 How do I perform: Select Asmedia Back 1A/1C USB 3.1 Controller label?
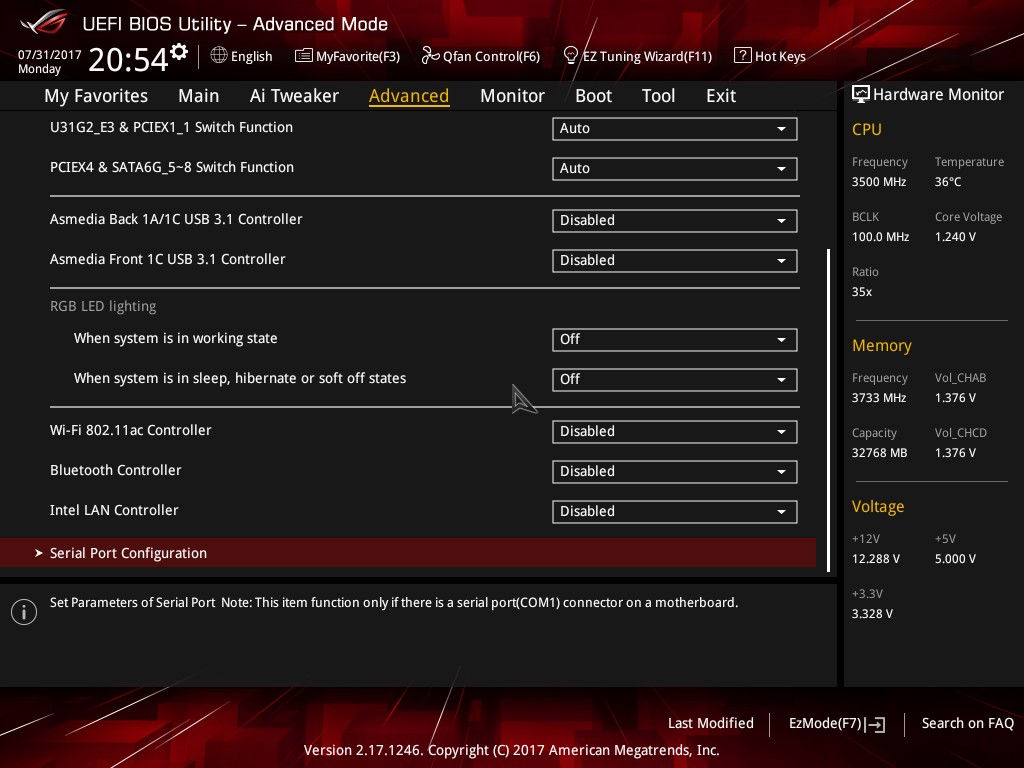click(x=176, y=219)
